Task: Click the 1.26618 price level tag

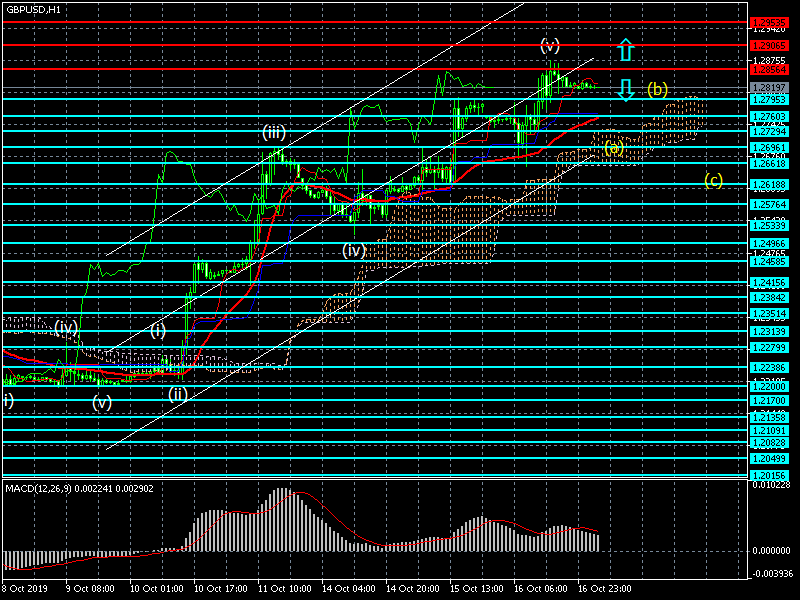Action: coord(769,163)
